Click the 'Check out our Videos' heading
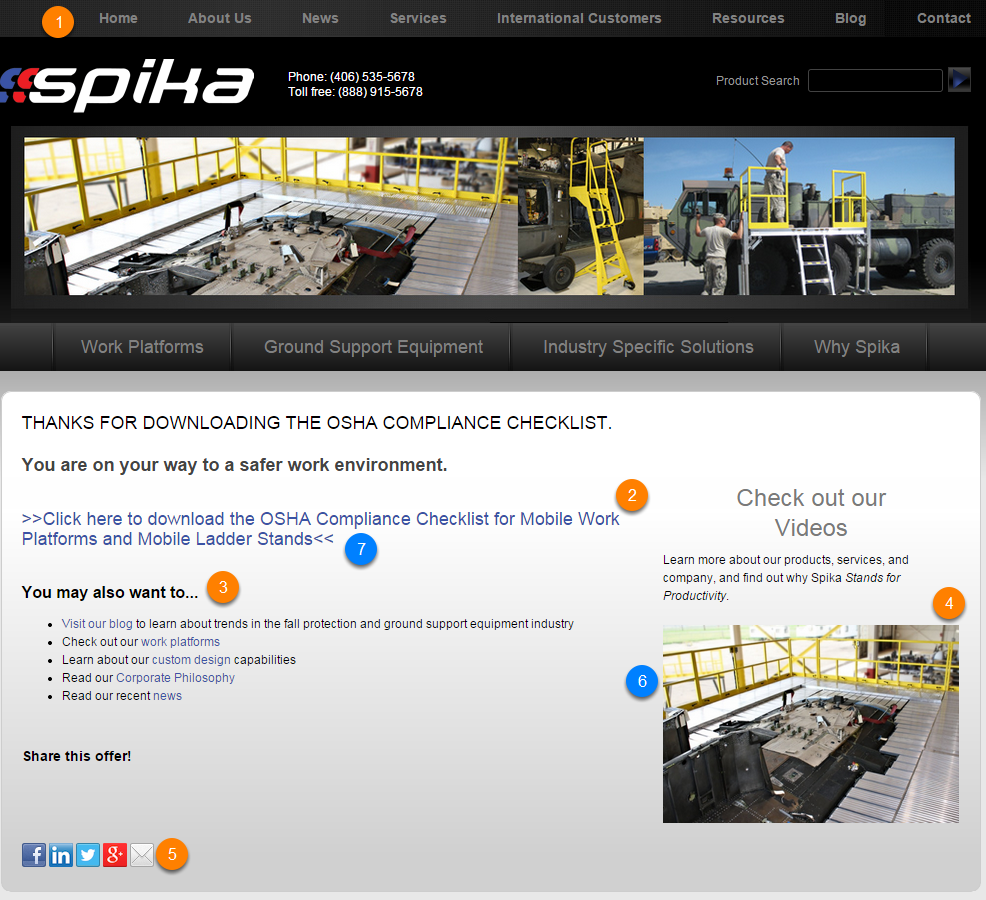Screen dimensions: 986x900 [x=811, y=513]
